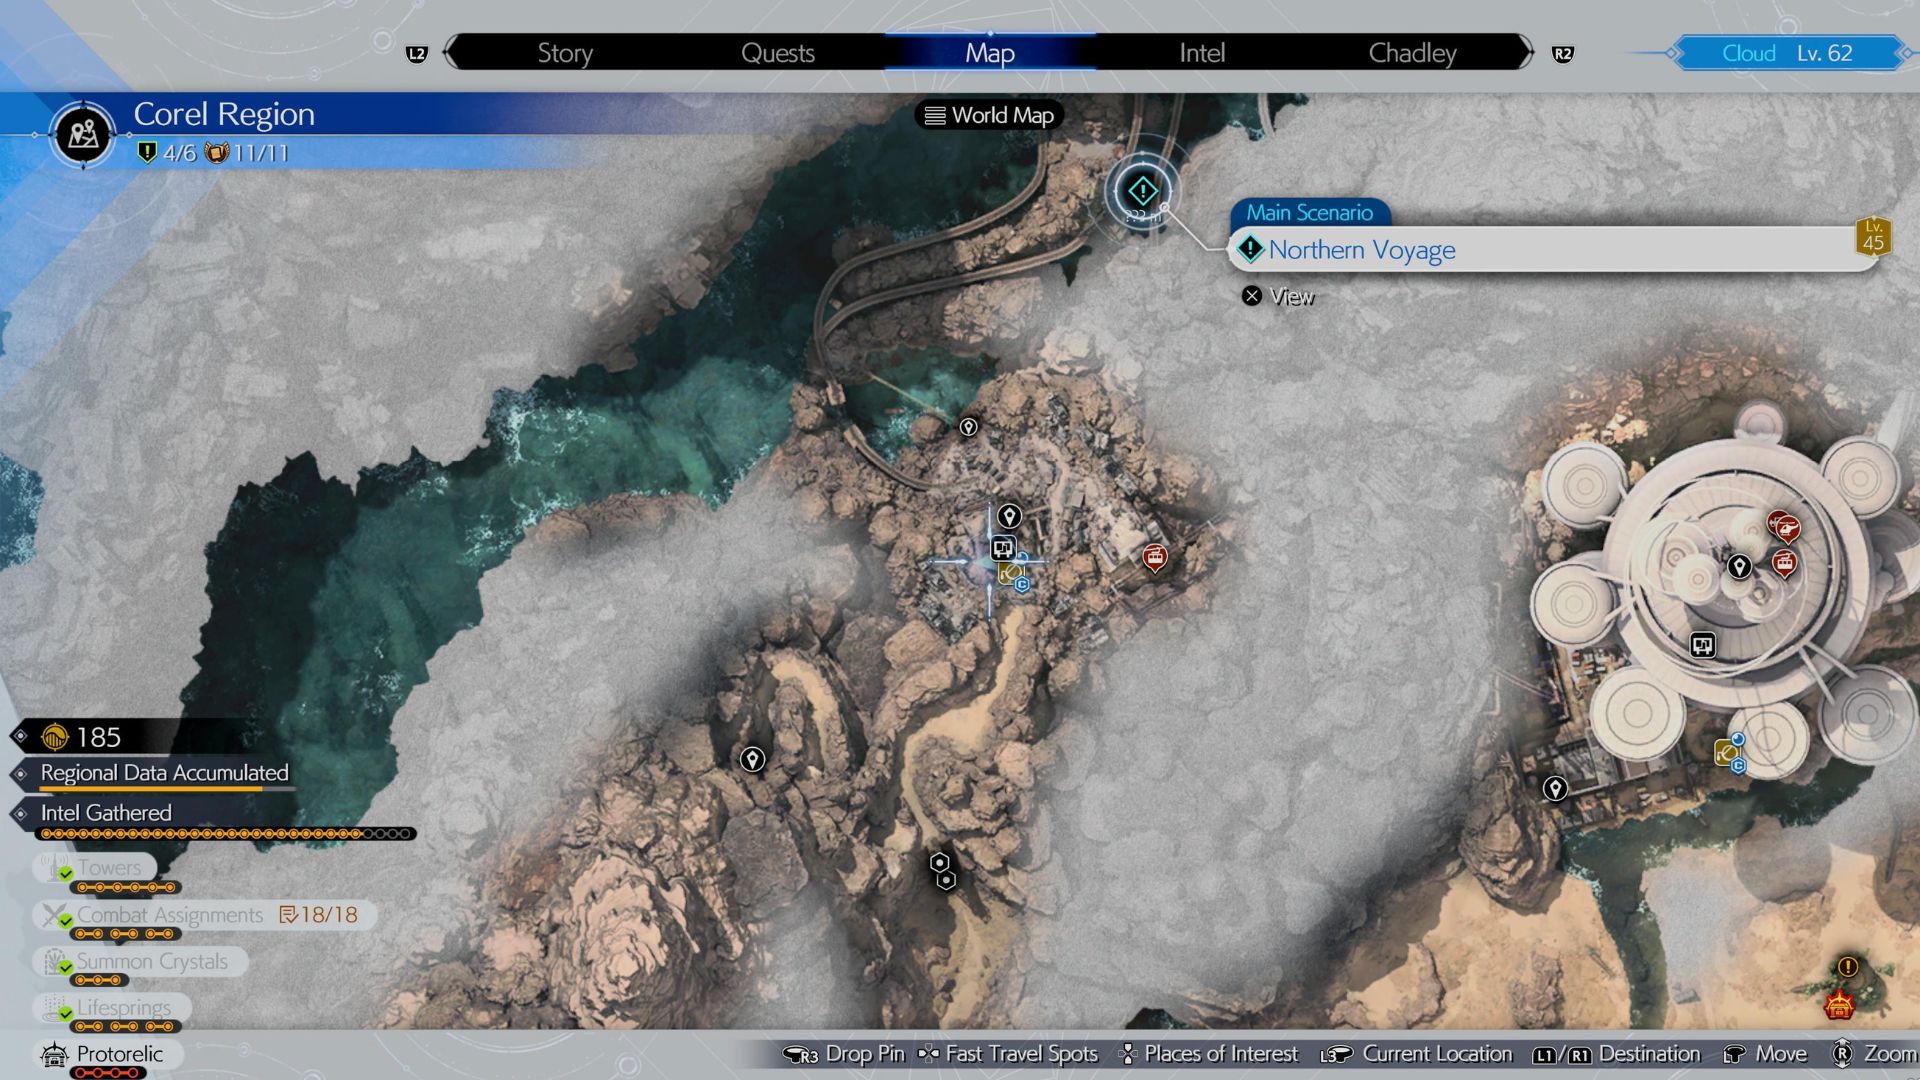Click the Intel Gathered progress bar

[225, 834]
